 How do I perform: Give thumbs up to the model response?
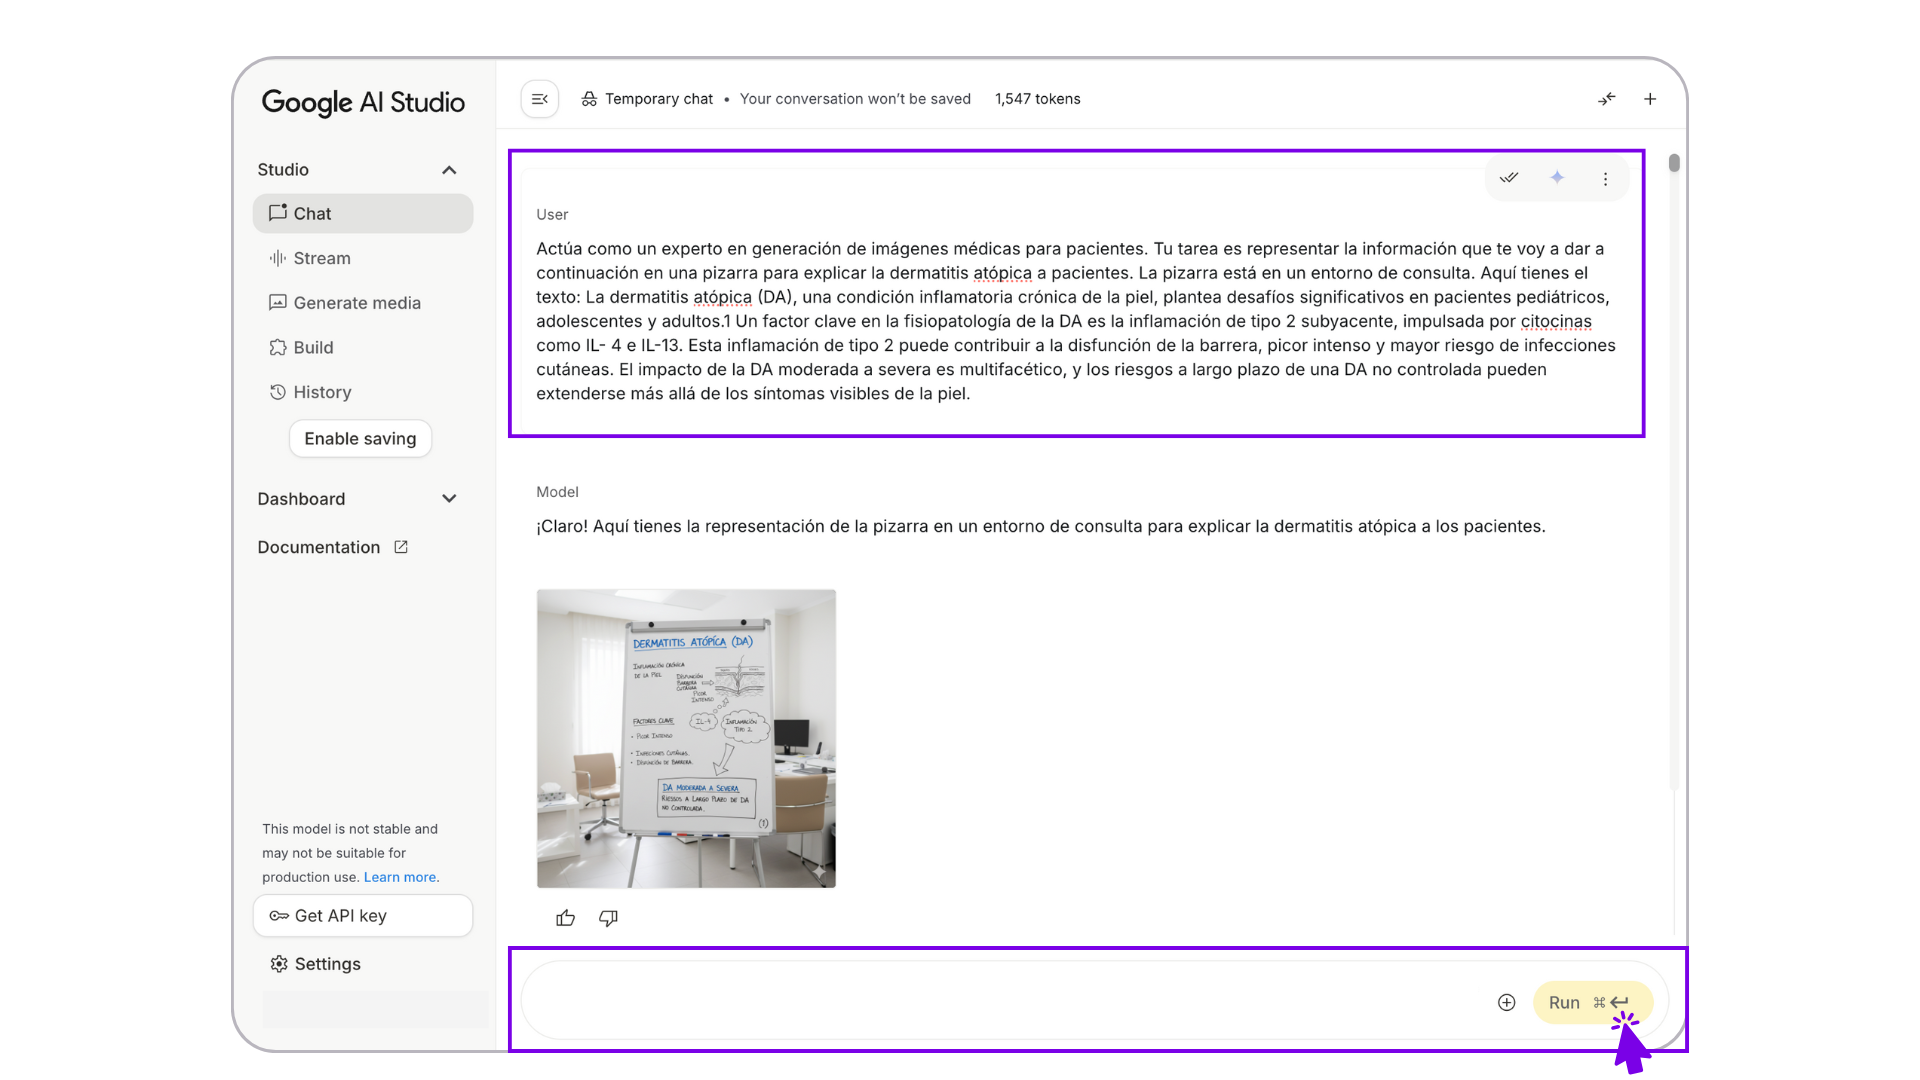tap(566, 918)
